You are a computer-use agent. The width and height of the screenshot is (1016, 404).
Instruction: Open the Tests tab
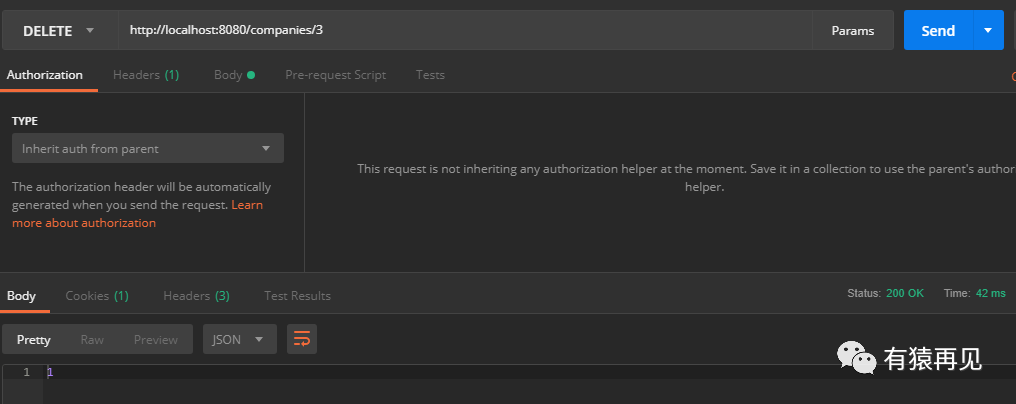click(430, 75)
